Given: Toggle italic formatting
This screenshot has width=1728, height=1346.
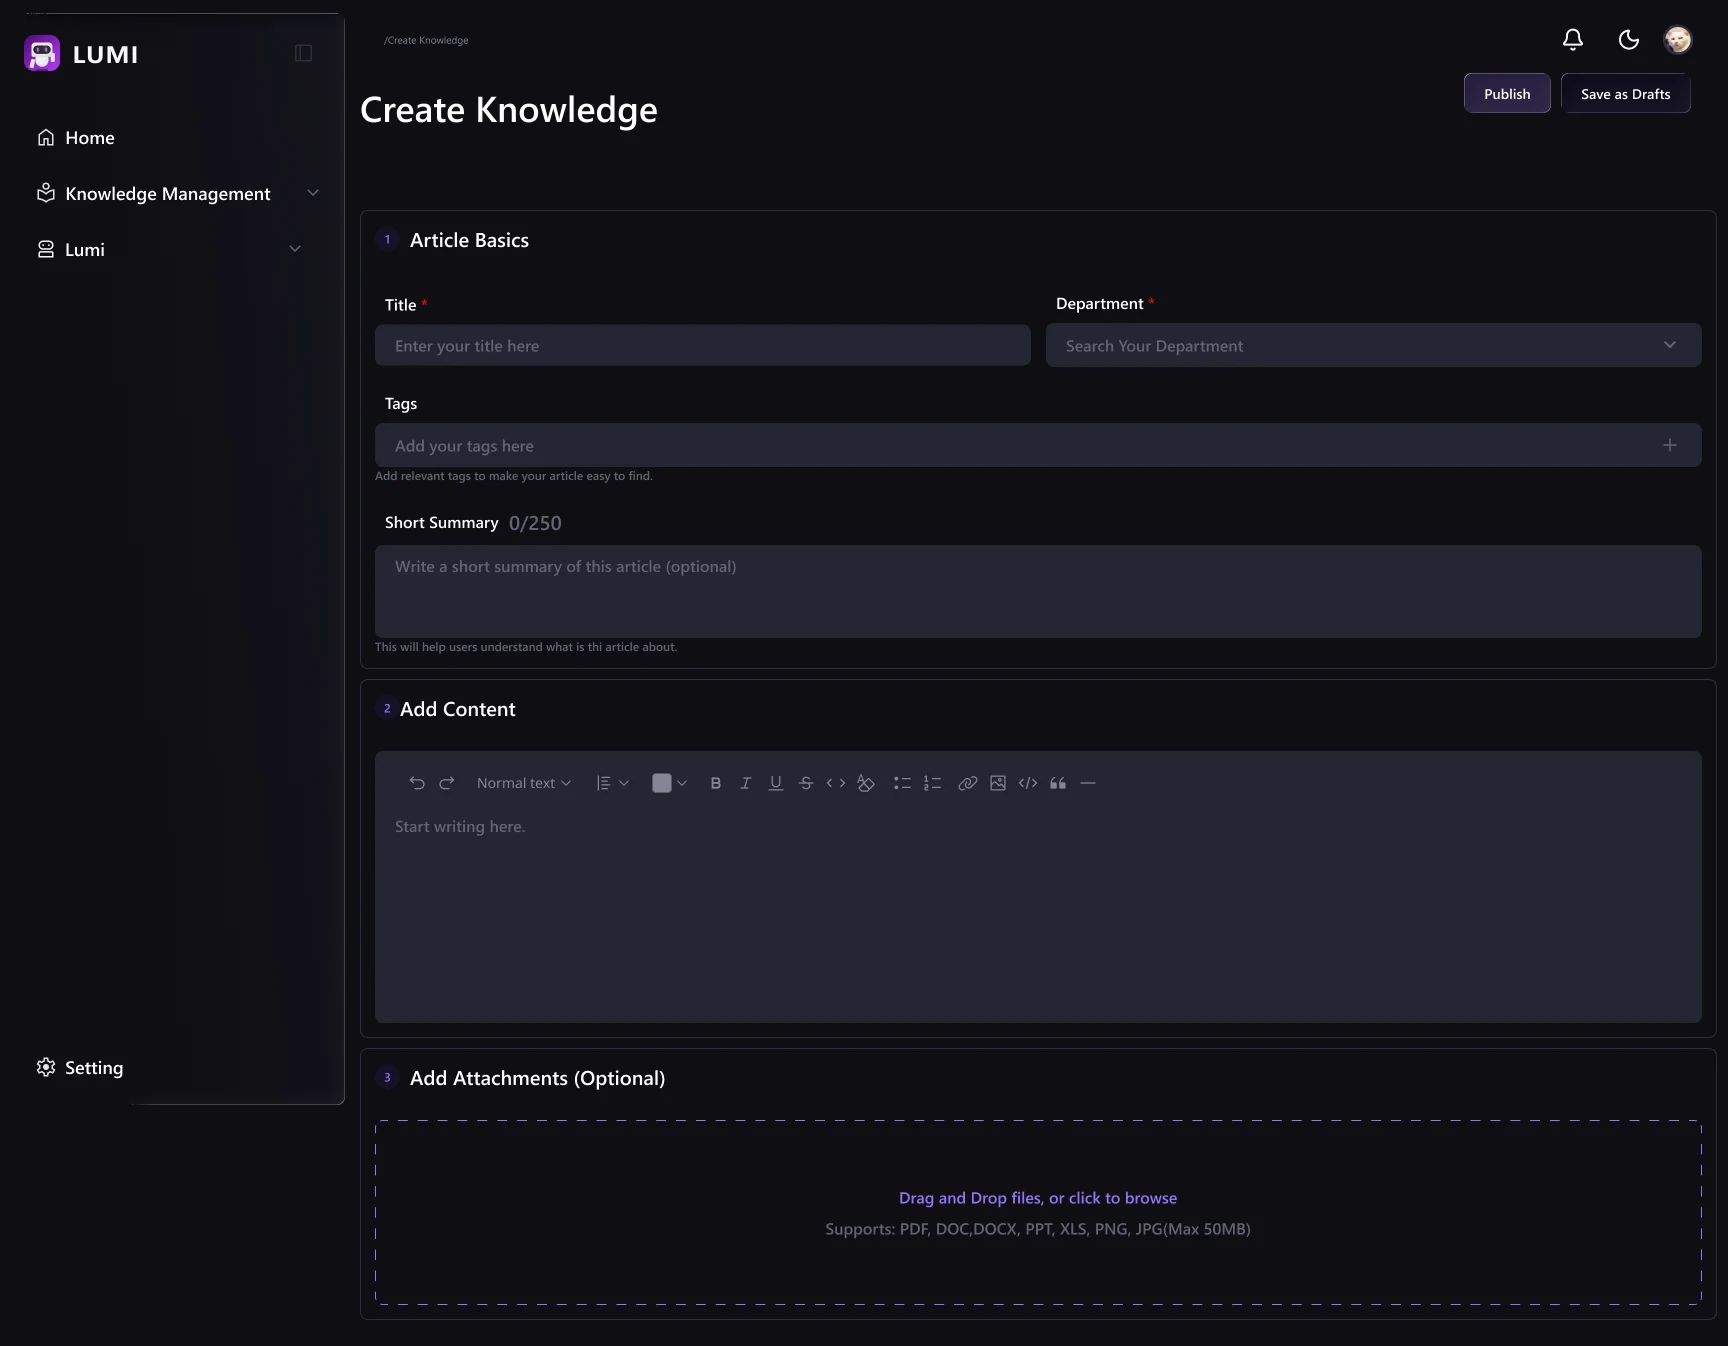Looking at the screenshot, I should coord(745,783).
